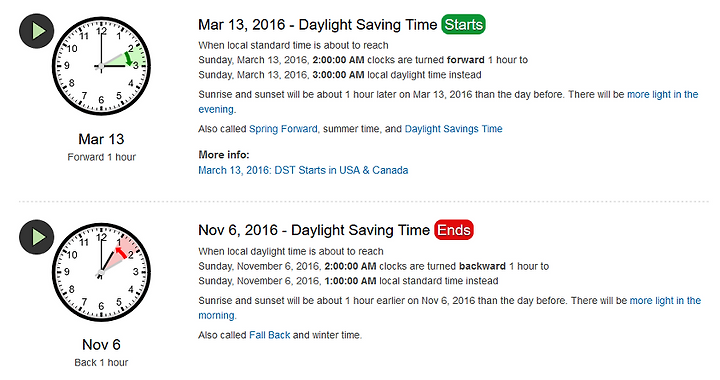Click the Mar 13 label under clock
The height and width of the screenshot is (380, 720).
pos(101,139)
